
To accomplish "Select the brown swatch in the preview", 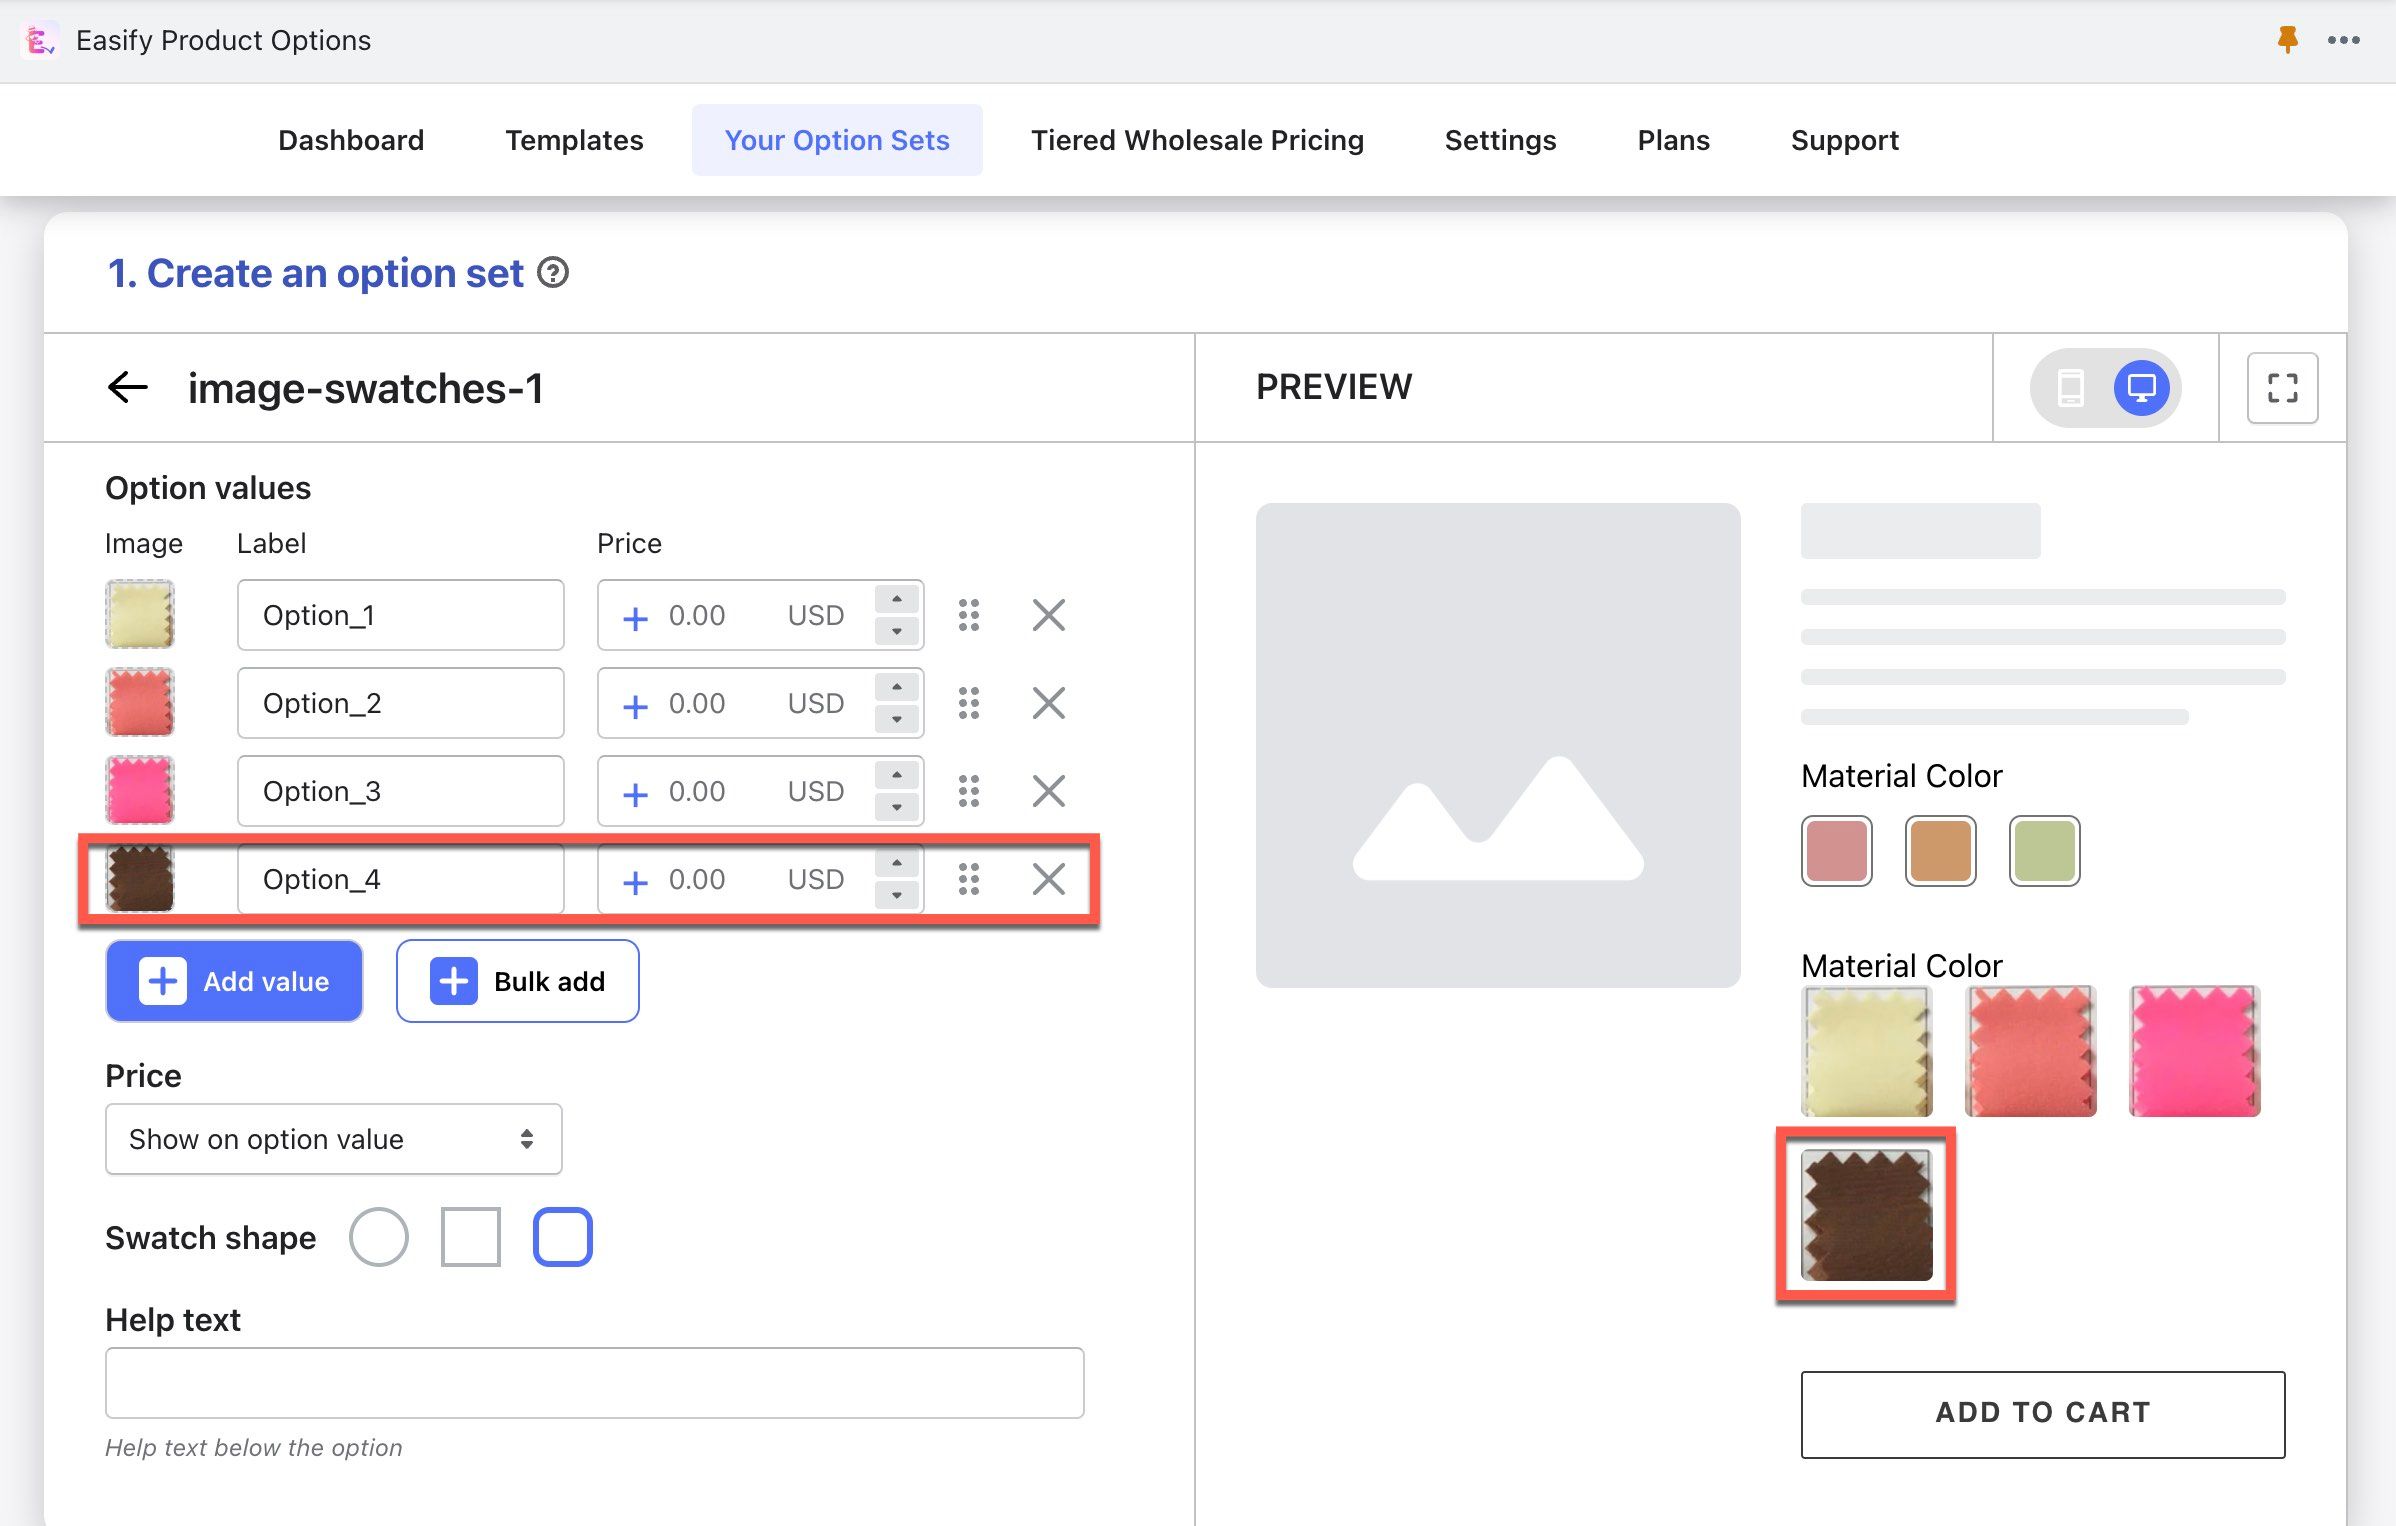I will click(1866, 1215).
